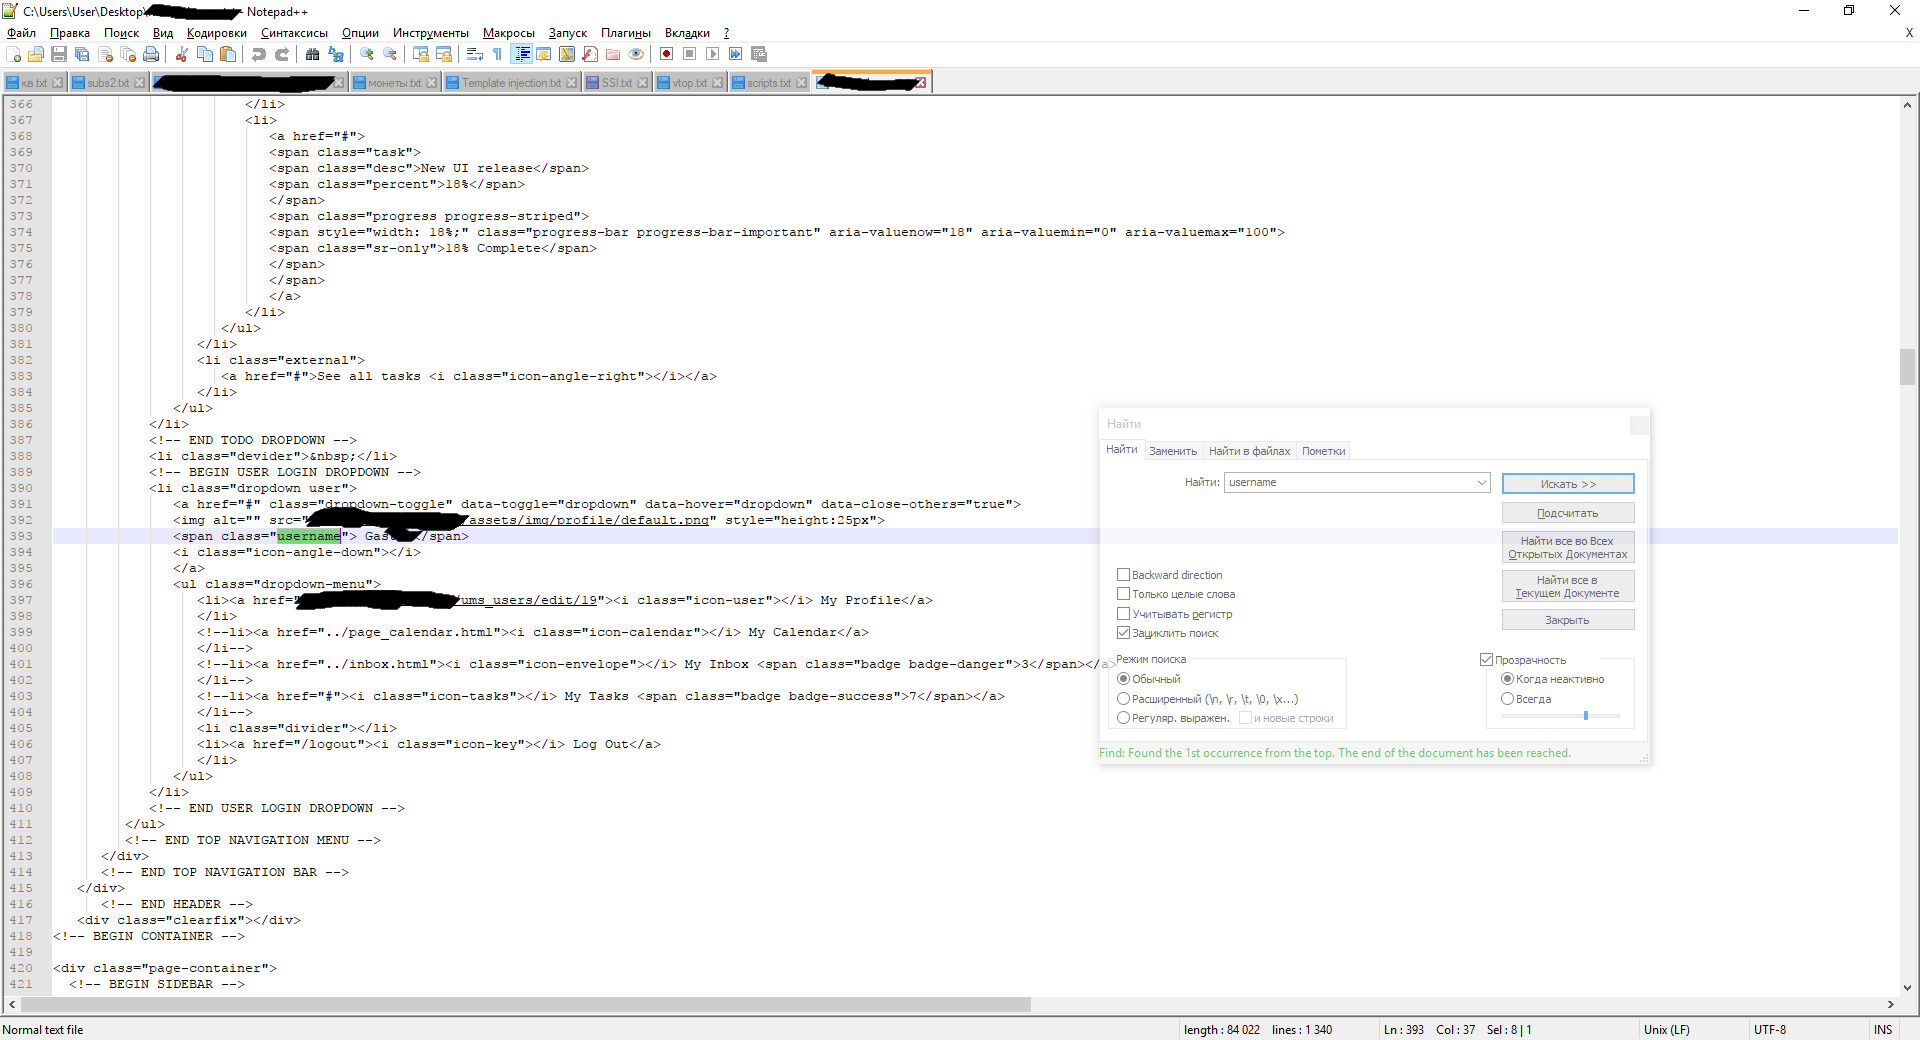The height and width of the screenshot is (1040, 1920).
Task: Check the 'Только целые слова' option
Action: pyautogui.click(x=1123, y=594)
